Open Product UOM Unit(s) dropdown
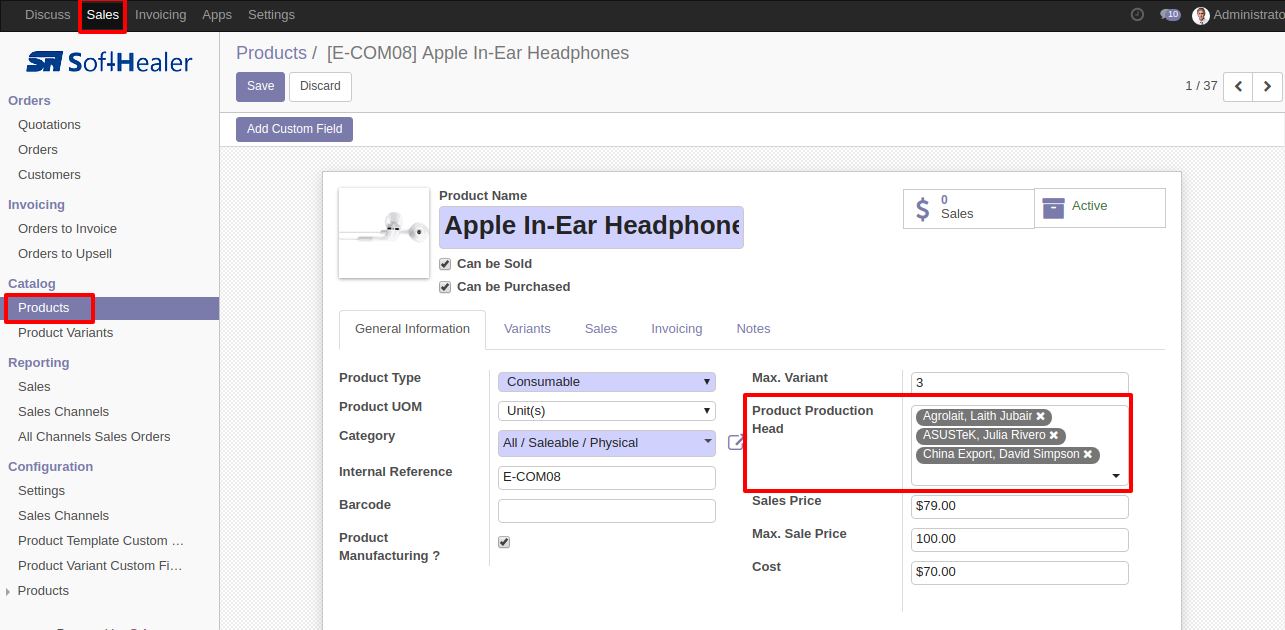Image resolution: width=1285 pixels, height=630 pixels. [607, 411]
